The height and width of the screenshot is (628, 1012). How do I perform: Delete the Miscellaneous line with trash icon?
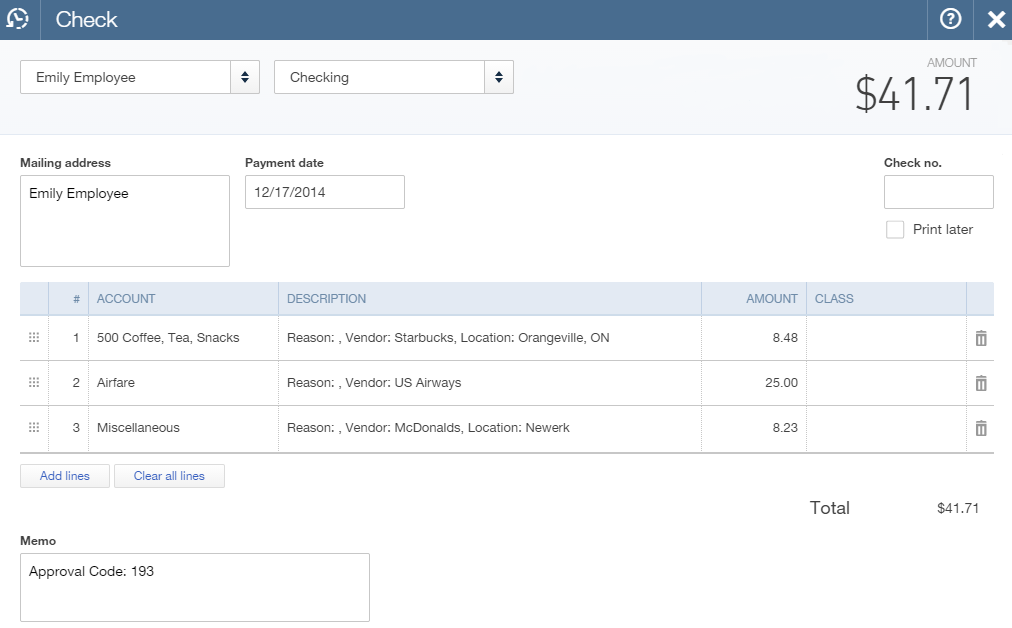pos(980,428)
